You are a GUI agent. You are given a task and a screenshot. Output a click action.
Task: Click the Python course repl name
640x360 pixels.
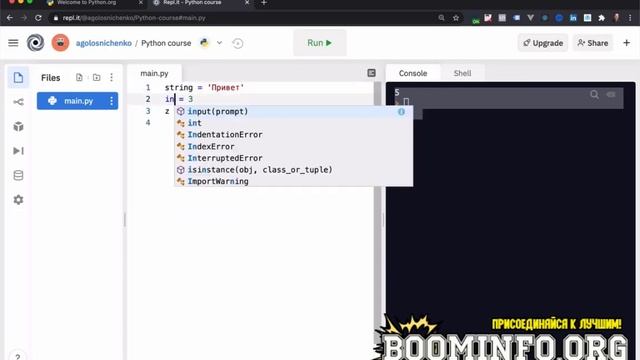coord(166,43)
